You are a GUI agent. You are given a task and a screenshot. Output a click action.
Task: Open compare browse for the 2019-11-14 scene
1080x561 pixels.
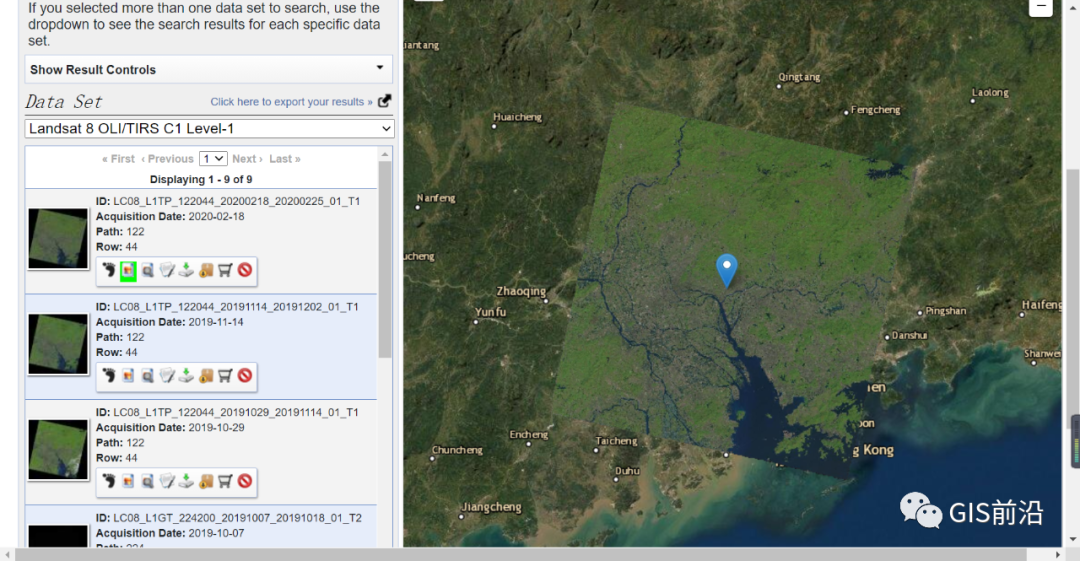(x=147, y=376)
